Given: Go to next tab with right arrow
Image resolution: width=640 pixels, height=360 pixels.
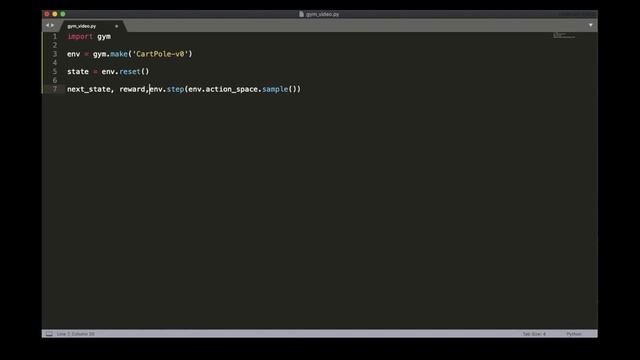Looking at the screenshot, I should (x=52, y=25).
